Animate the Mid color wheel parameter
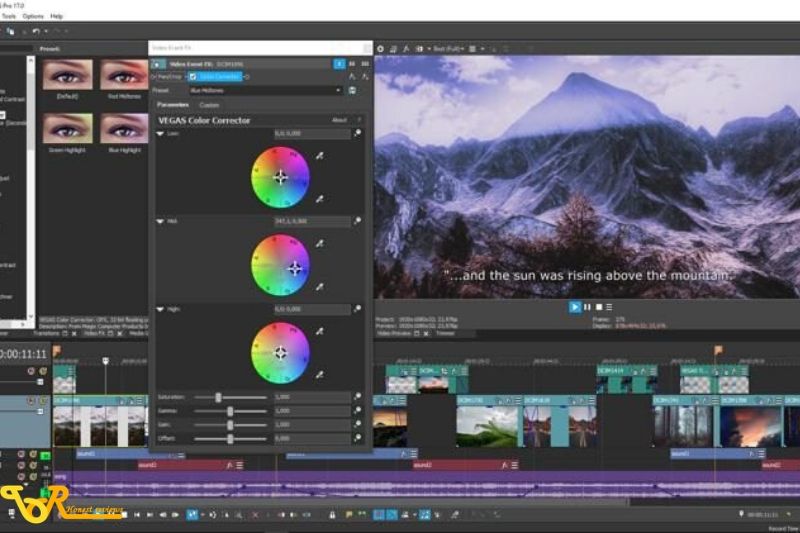800x533 pixels. [x=358, y=221]
